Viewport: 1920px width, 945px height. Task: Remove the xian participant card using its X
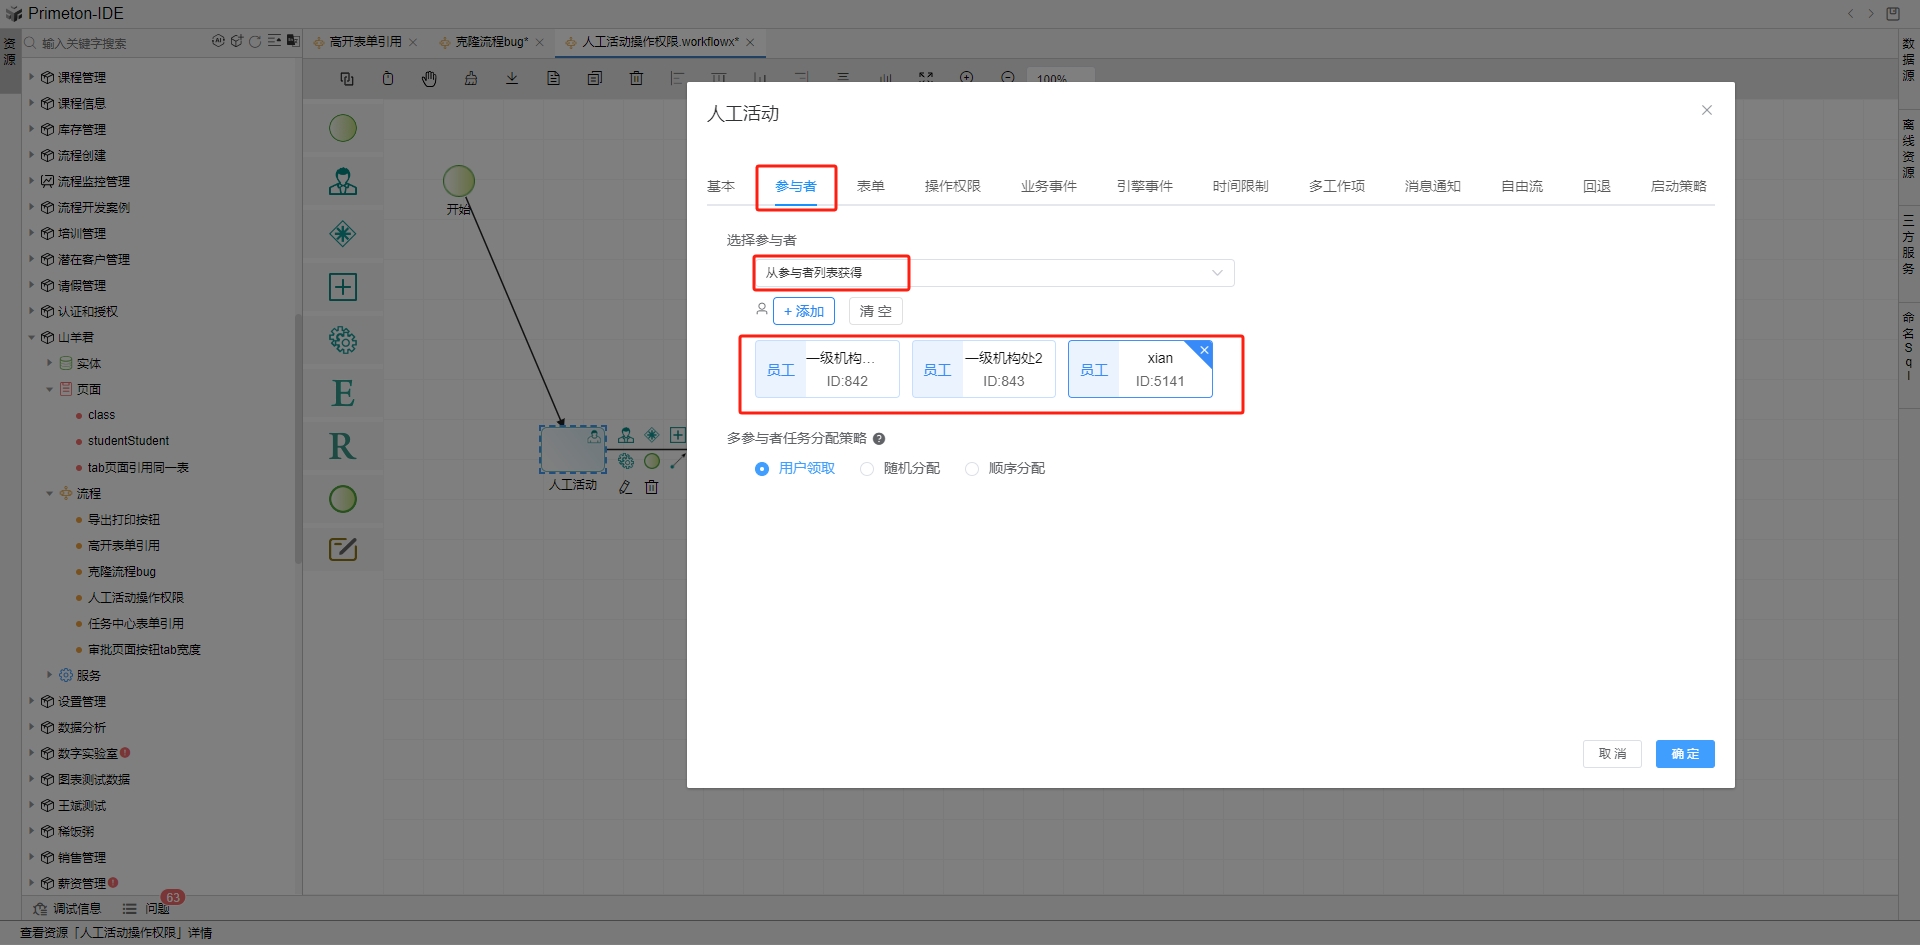[1204, 350]
